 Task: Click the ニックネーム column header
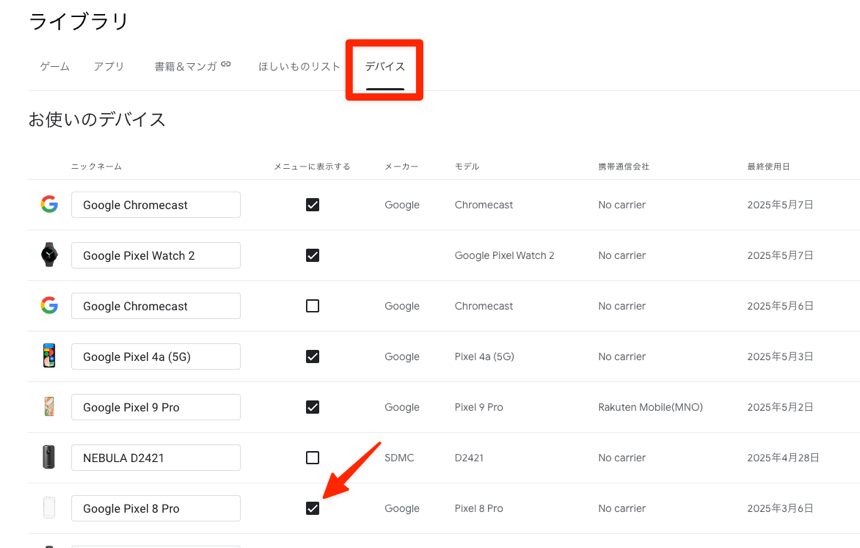pyautogui.click(x=97, y=166)
